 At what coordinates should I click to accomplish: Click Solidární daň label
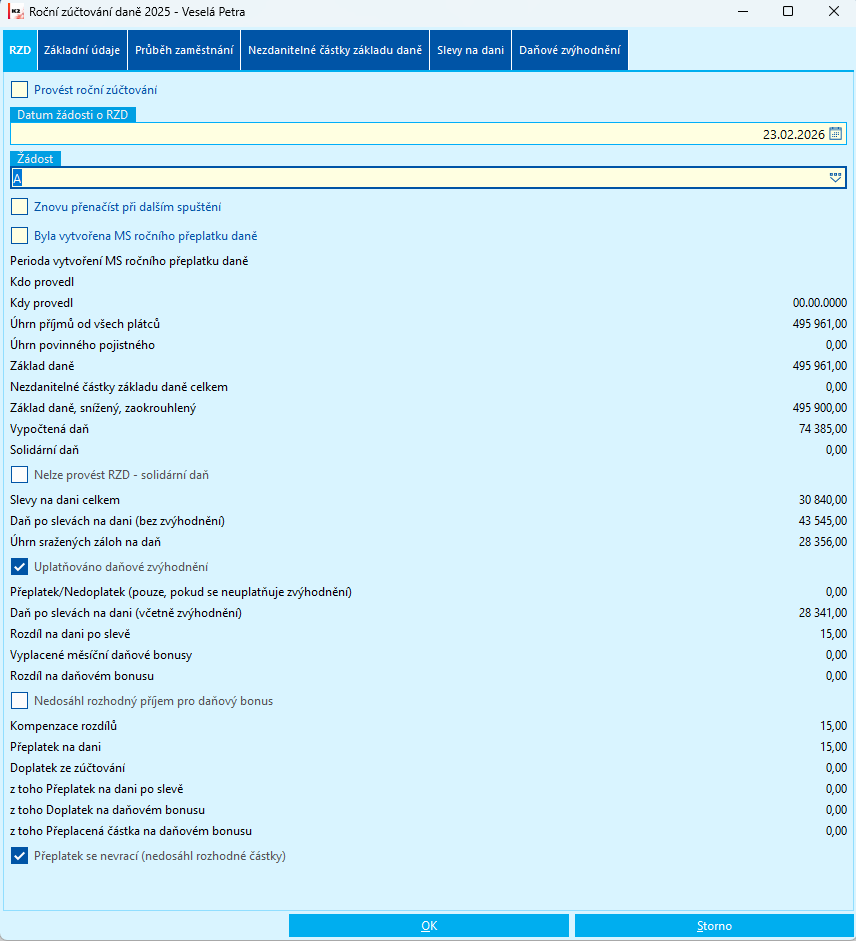(x=44, y=450)
